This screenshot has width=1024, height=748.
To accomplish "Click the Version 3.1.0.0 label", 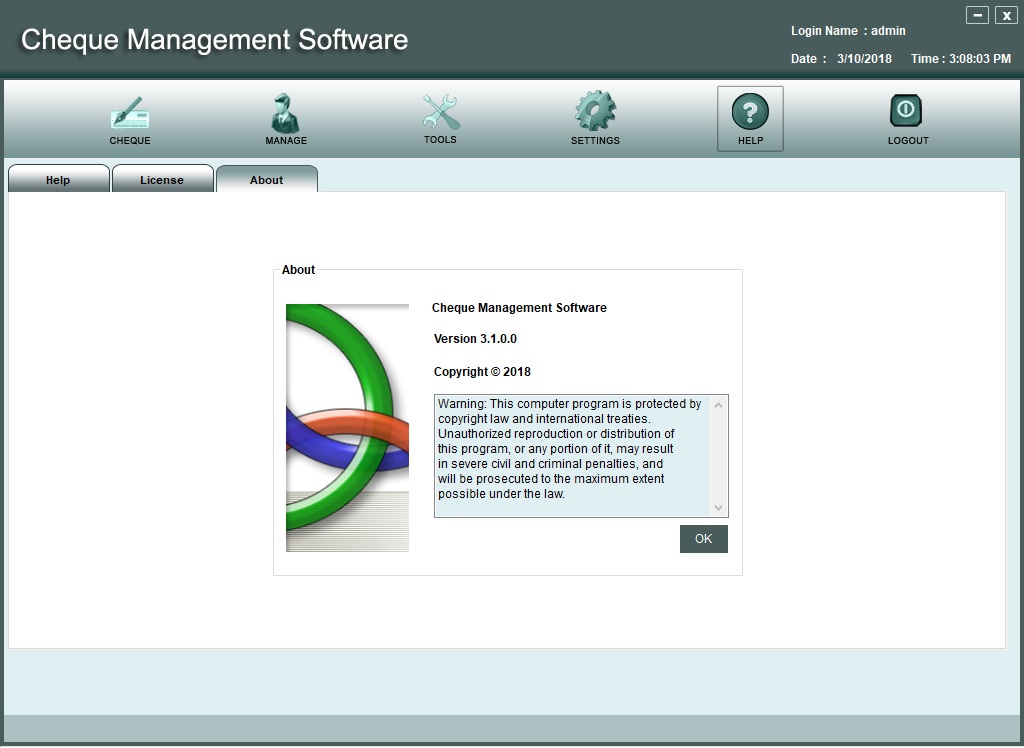I will tap(475, 339).
